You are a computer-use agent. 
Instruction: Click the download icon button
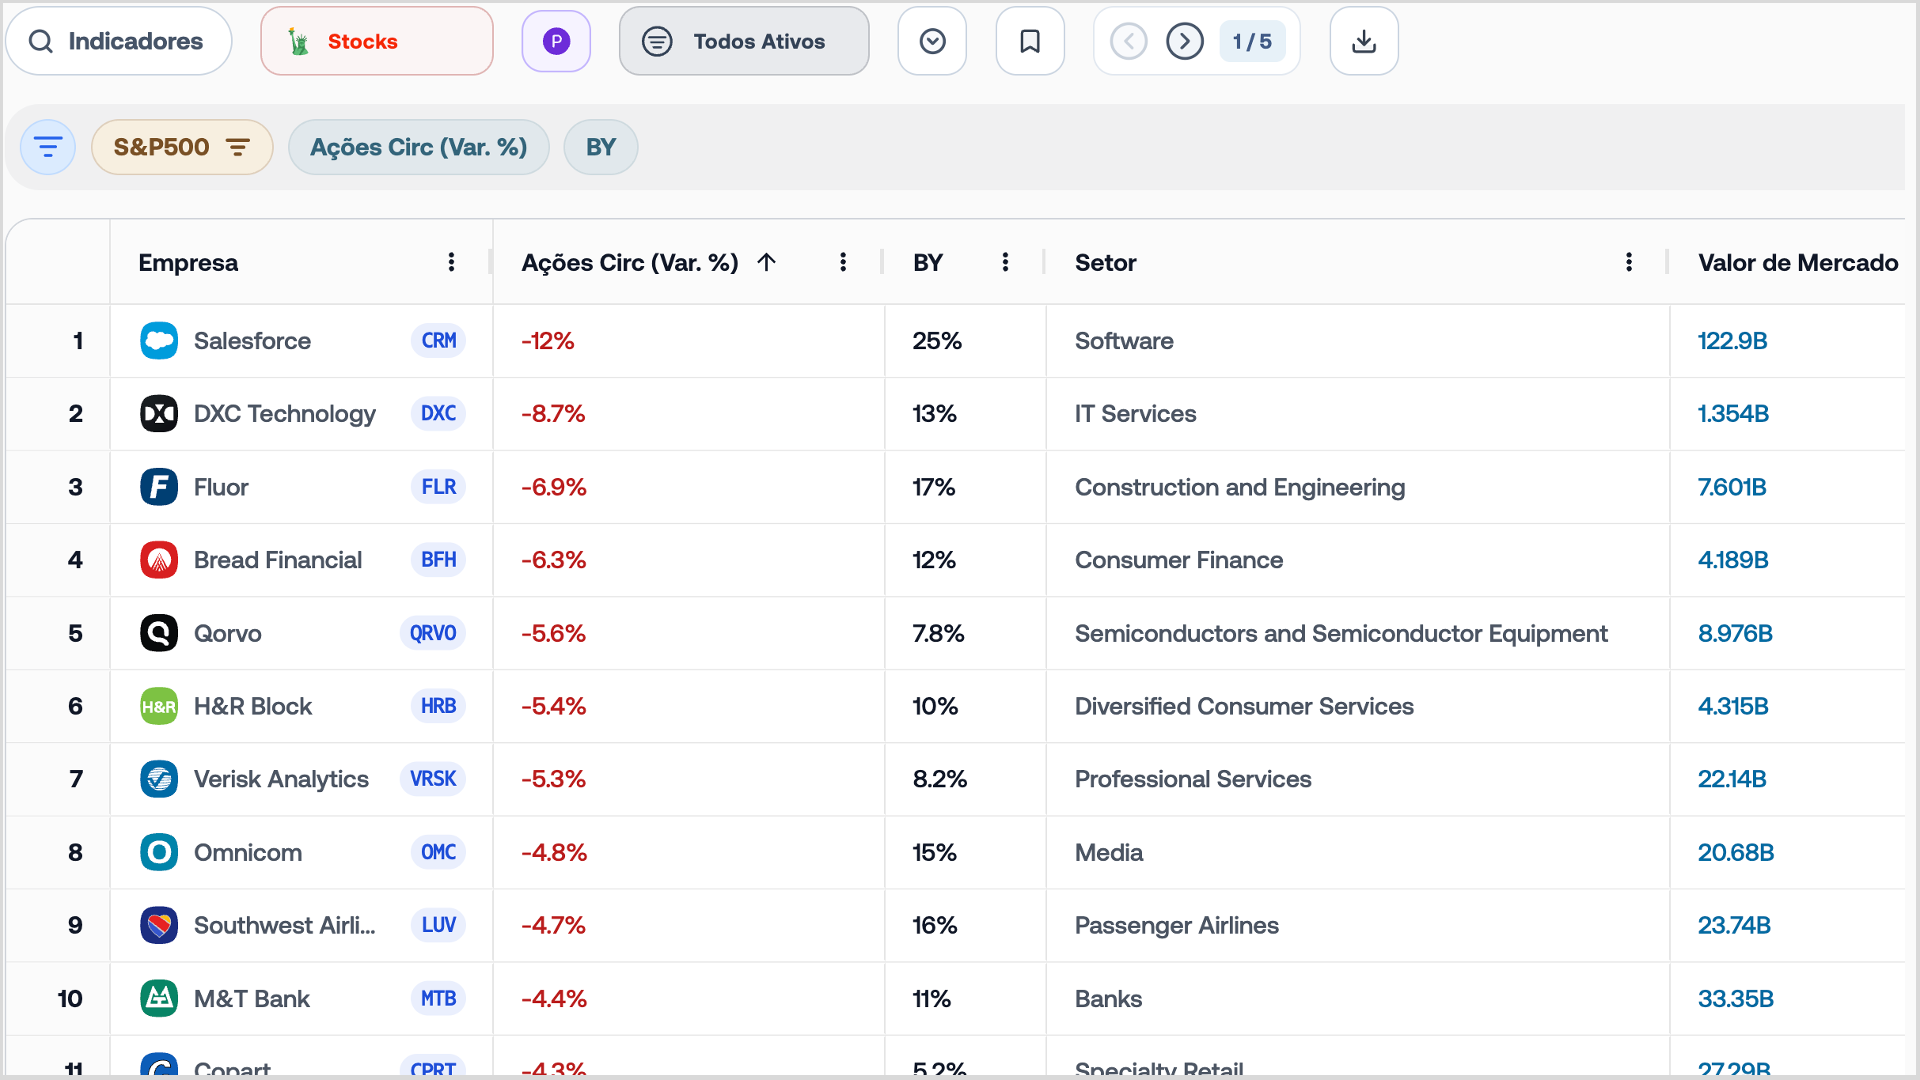pyautogui.click(x=1363, y=41)
